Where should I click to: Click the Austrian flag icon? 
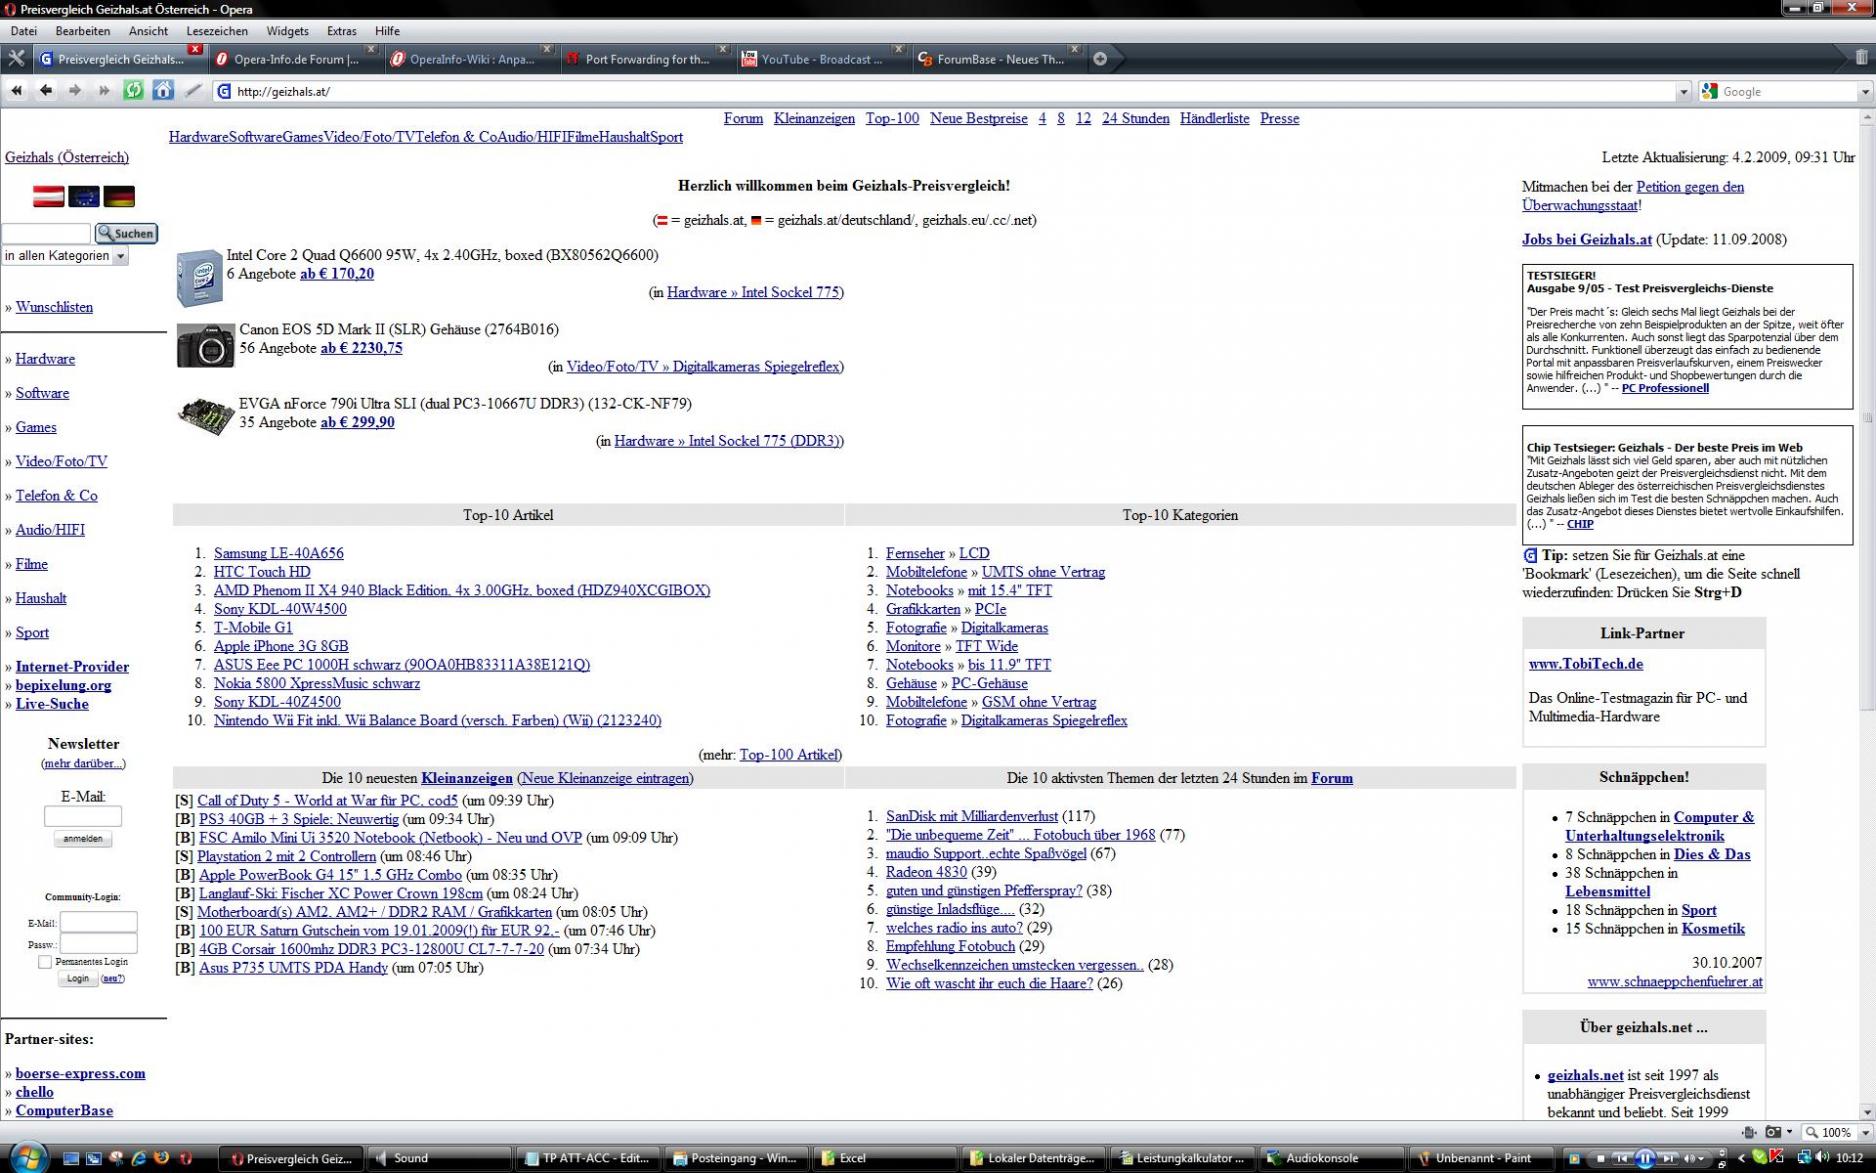(x=48, y=197)
